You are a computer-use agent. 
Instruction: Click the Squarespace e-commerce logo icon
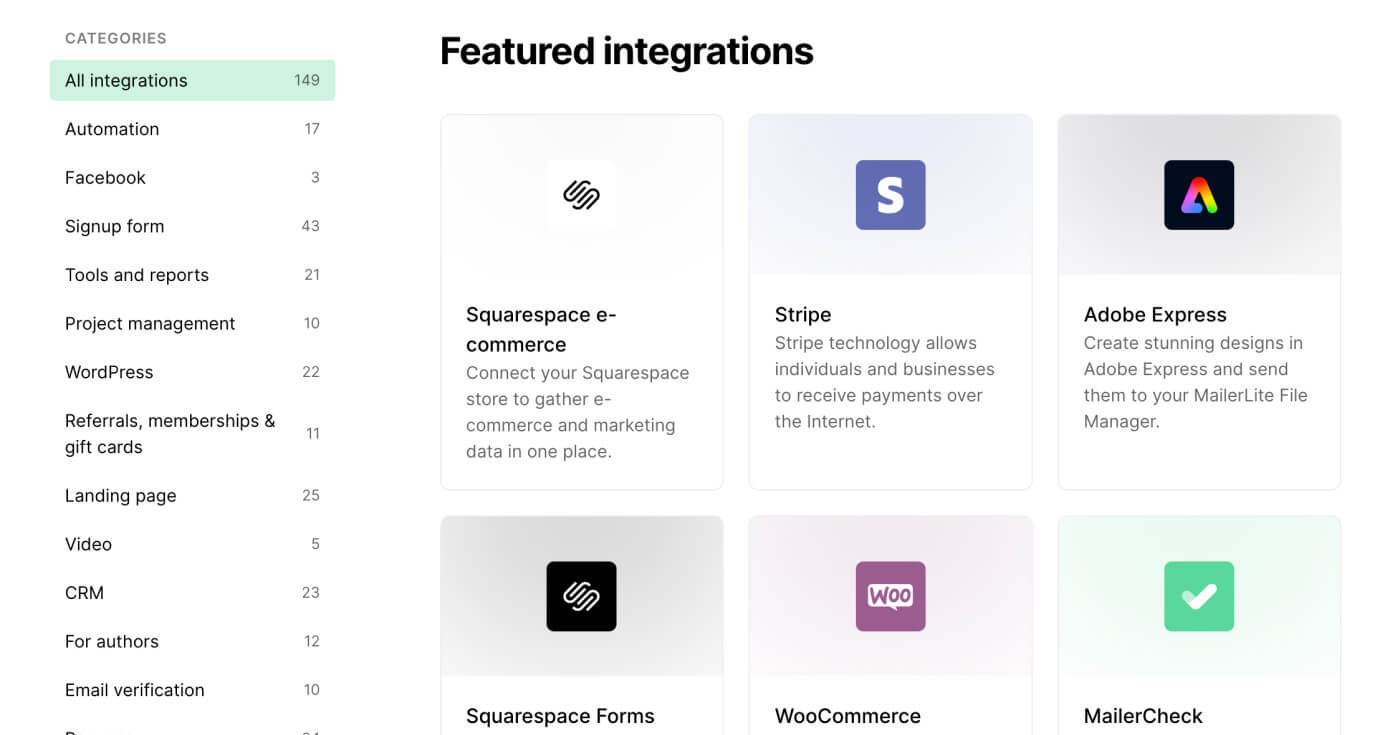[581, 195]
